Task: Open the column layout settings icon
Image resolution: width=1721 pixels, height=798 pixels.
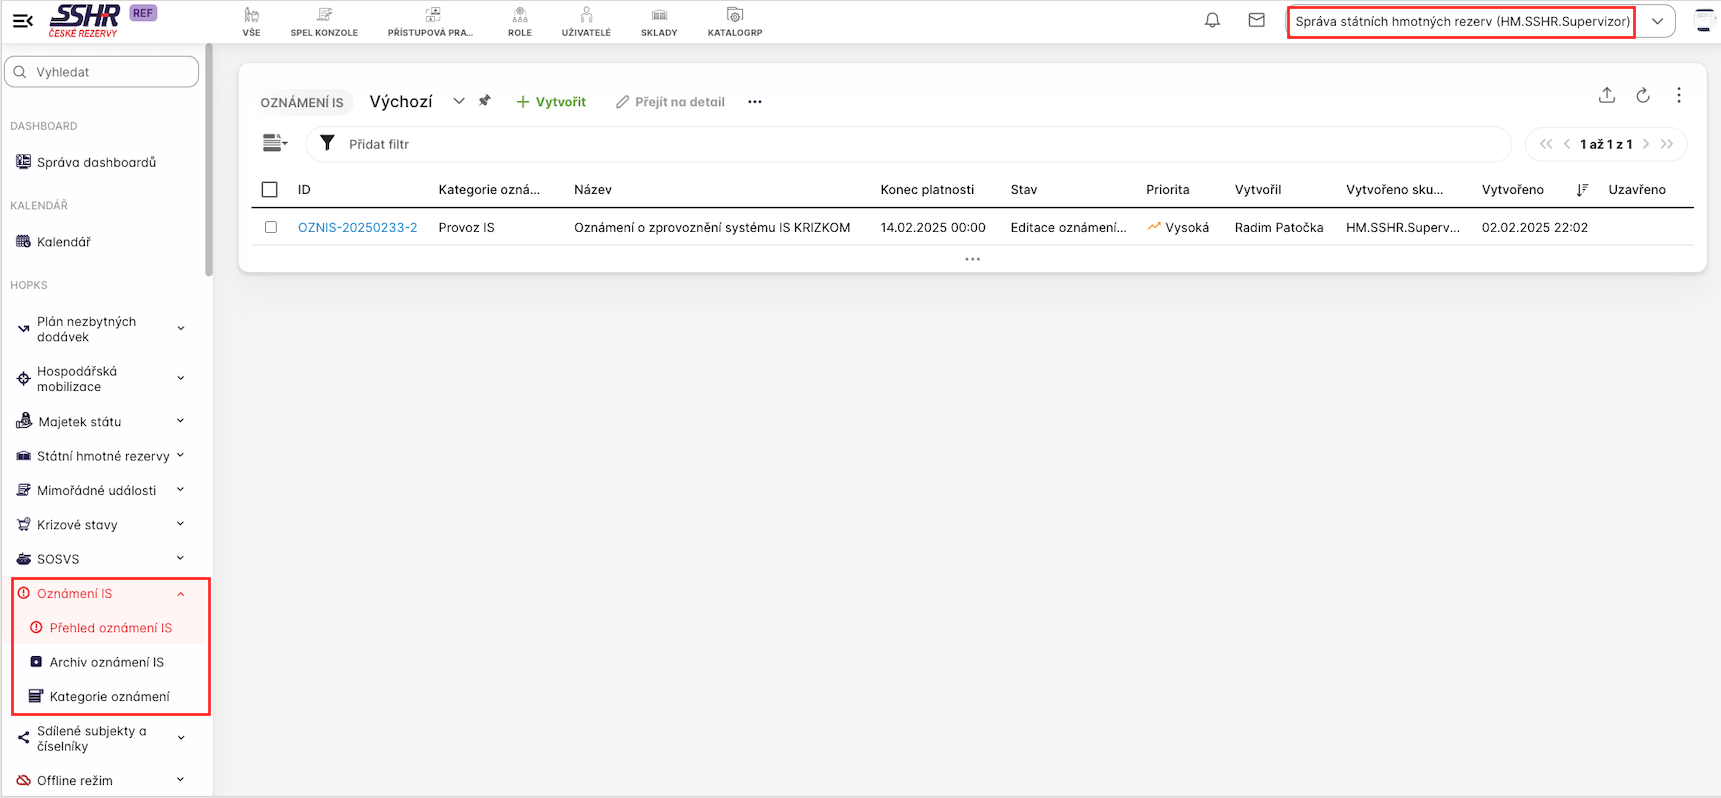Action: (x=274, y=144)
